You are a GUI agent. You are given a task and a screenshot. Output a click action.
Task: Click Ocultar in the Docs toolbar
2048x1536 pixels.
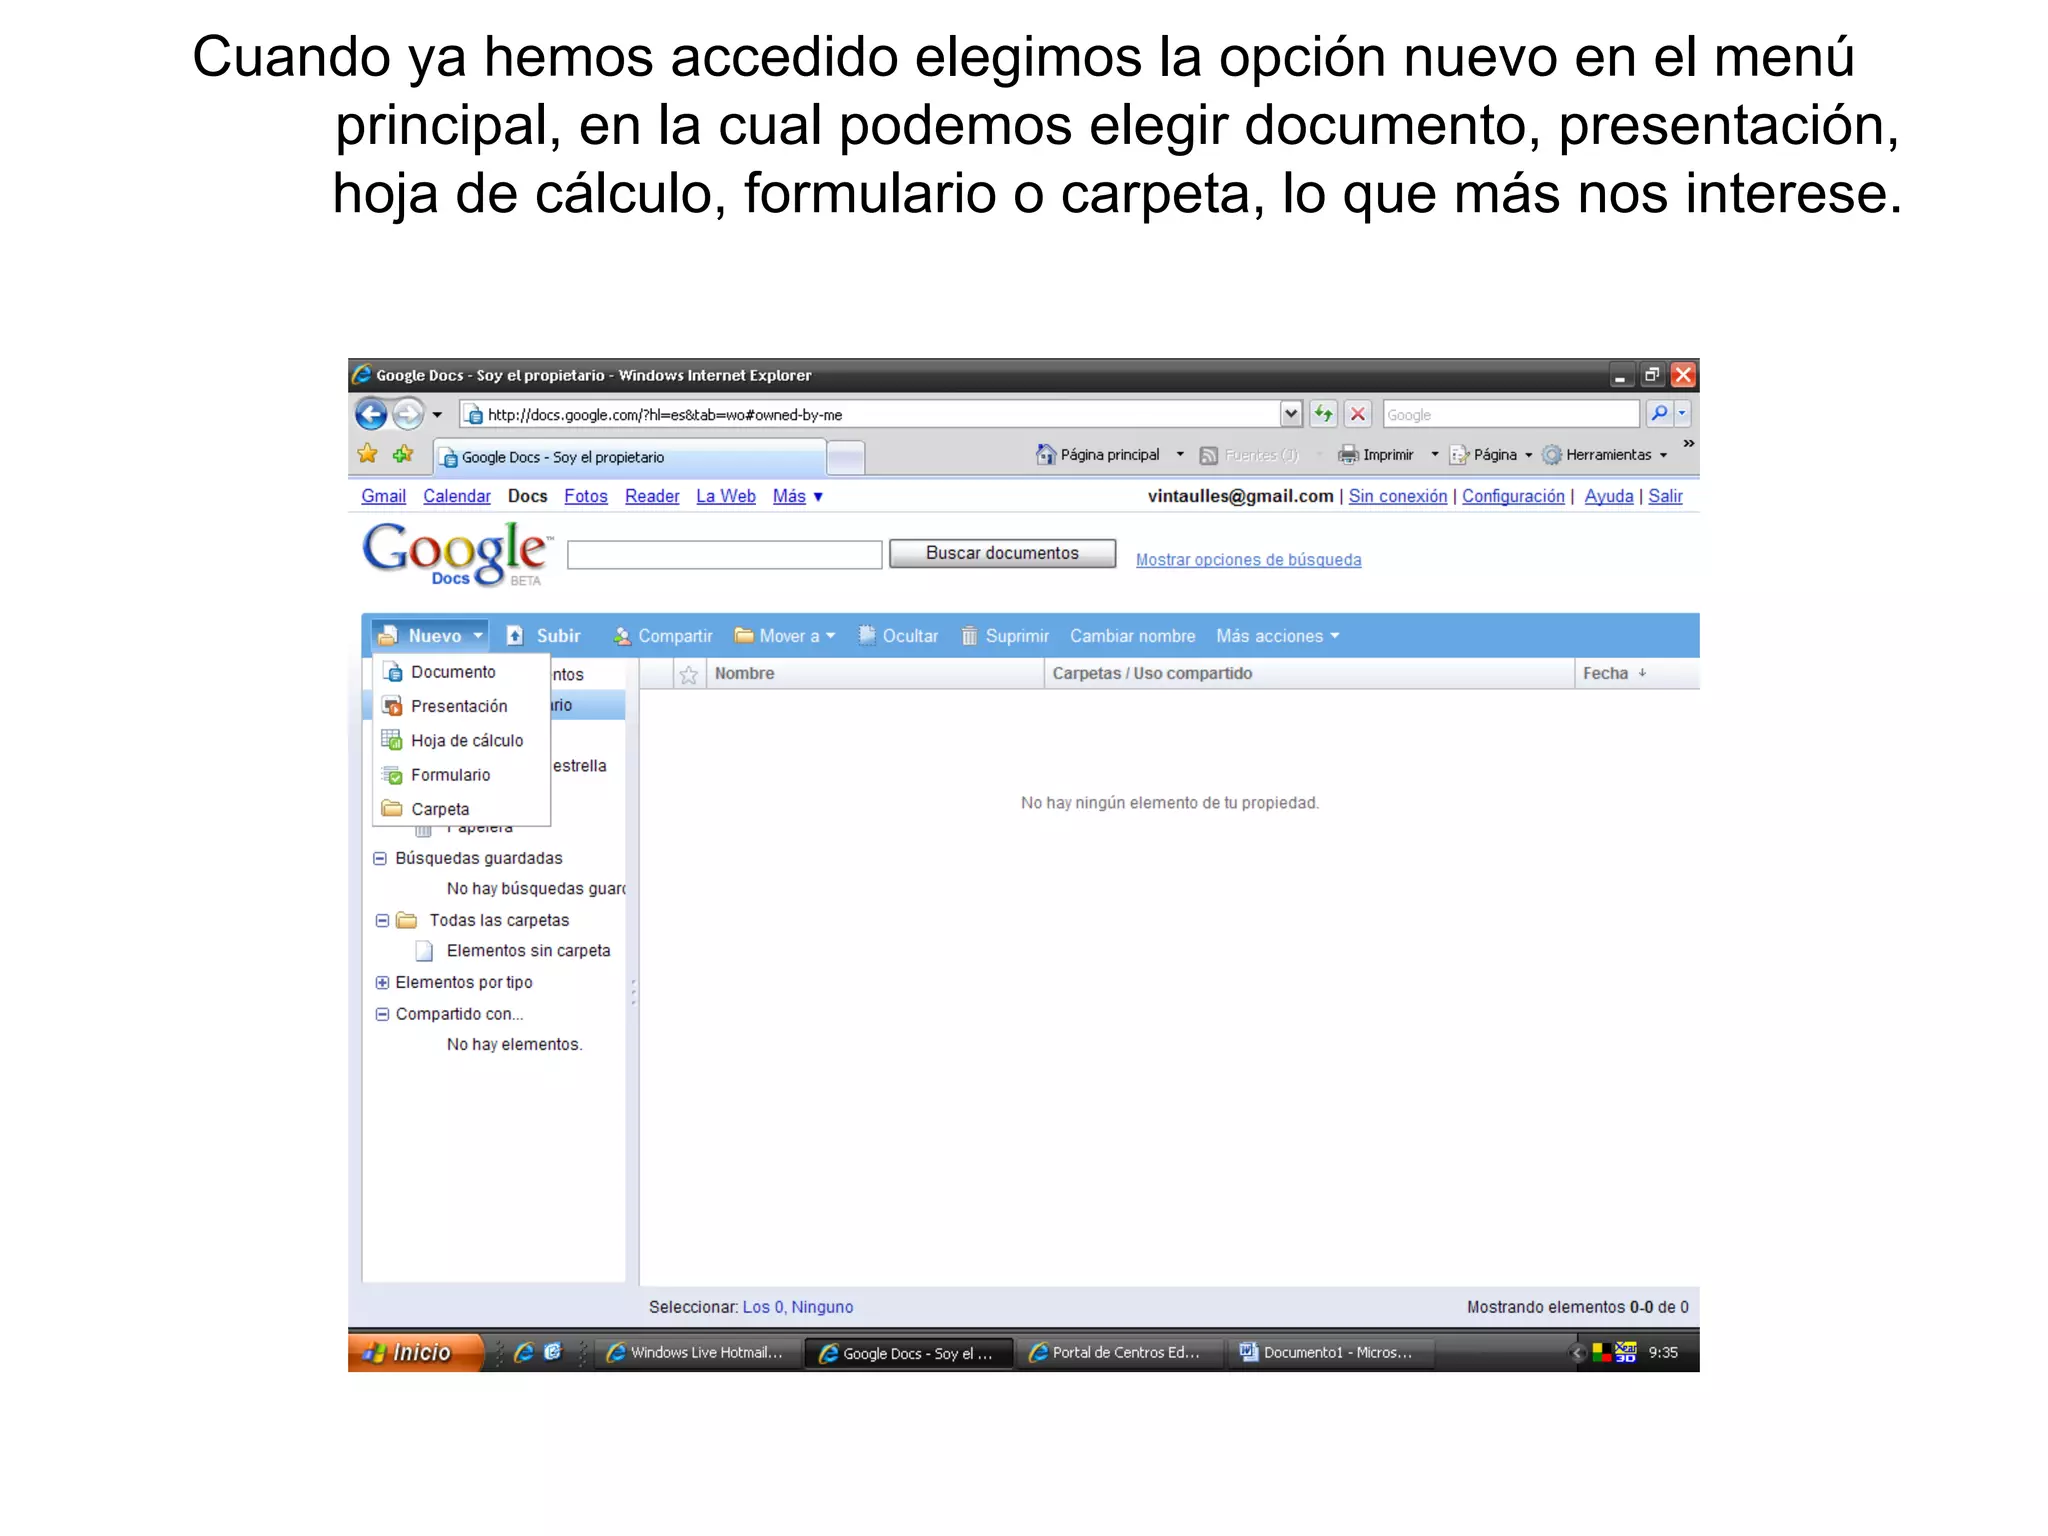point(898,636)
